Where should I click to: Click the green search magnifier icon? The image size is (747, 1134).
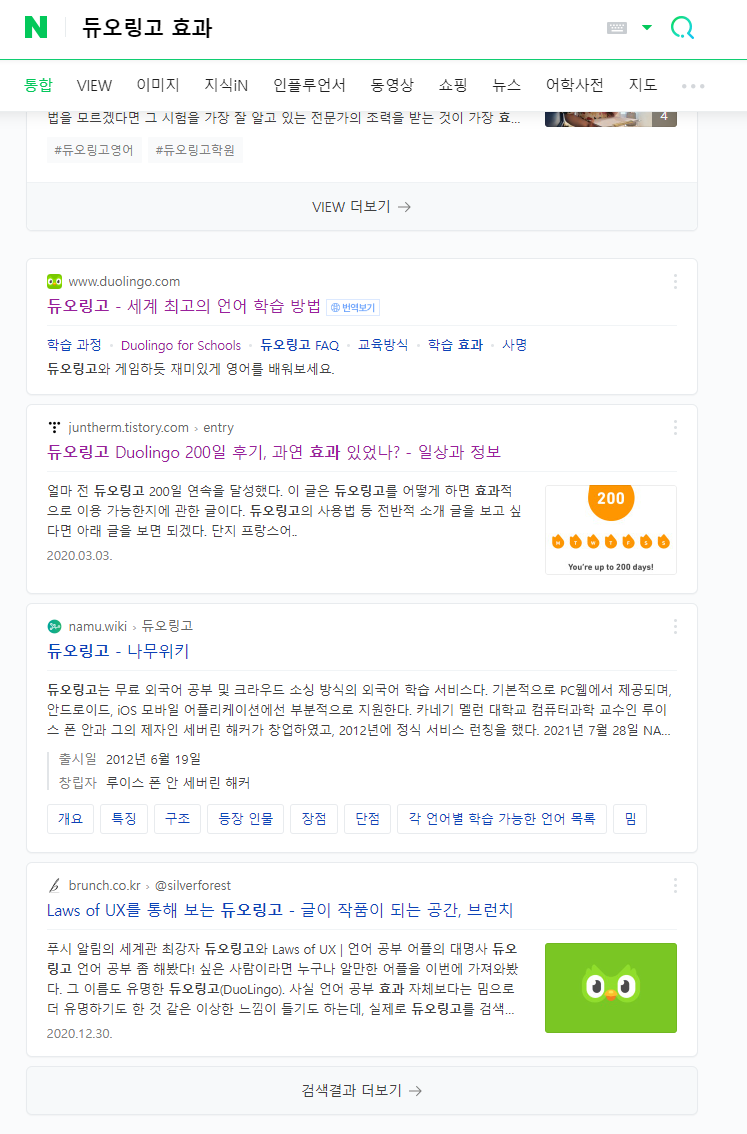(682, 27)
